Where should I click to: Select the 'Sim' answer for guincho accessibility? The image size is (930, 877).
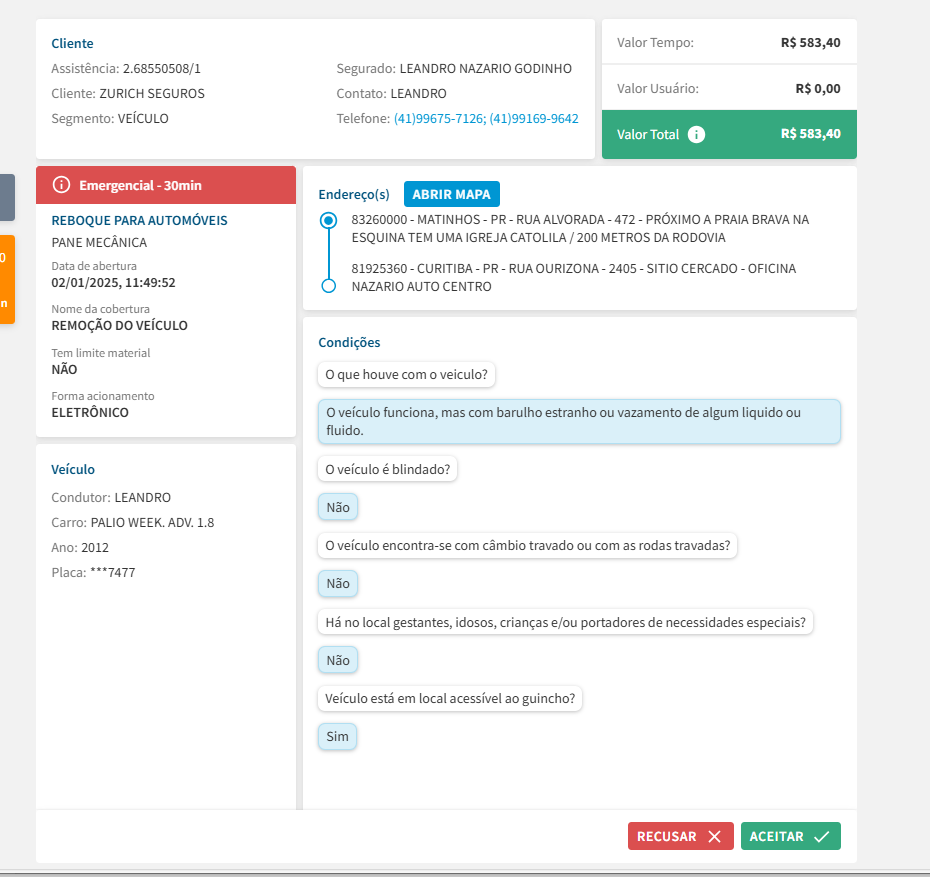337,737
